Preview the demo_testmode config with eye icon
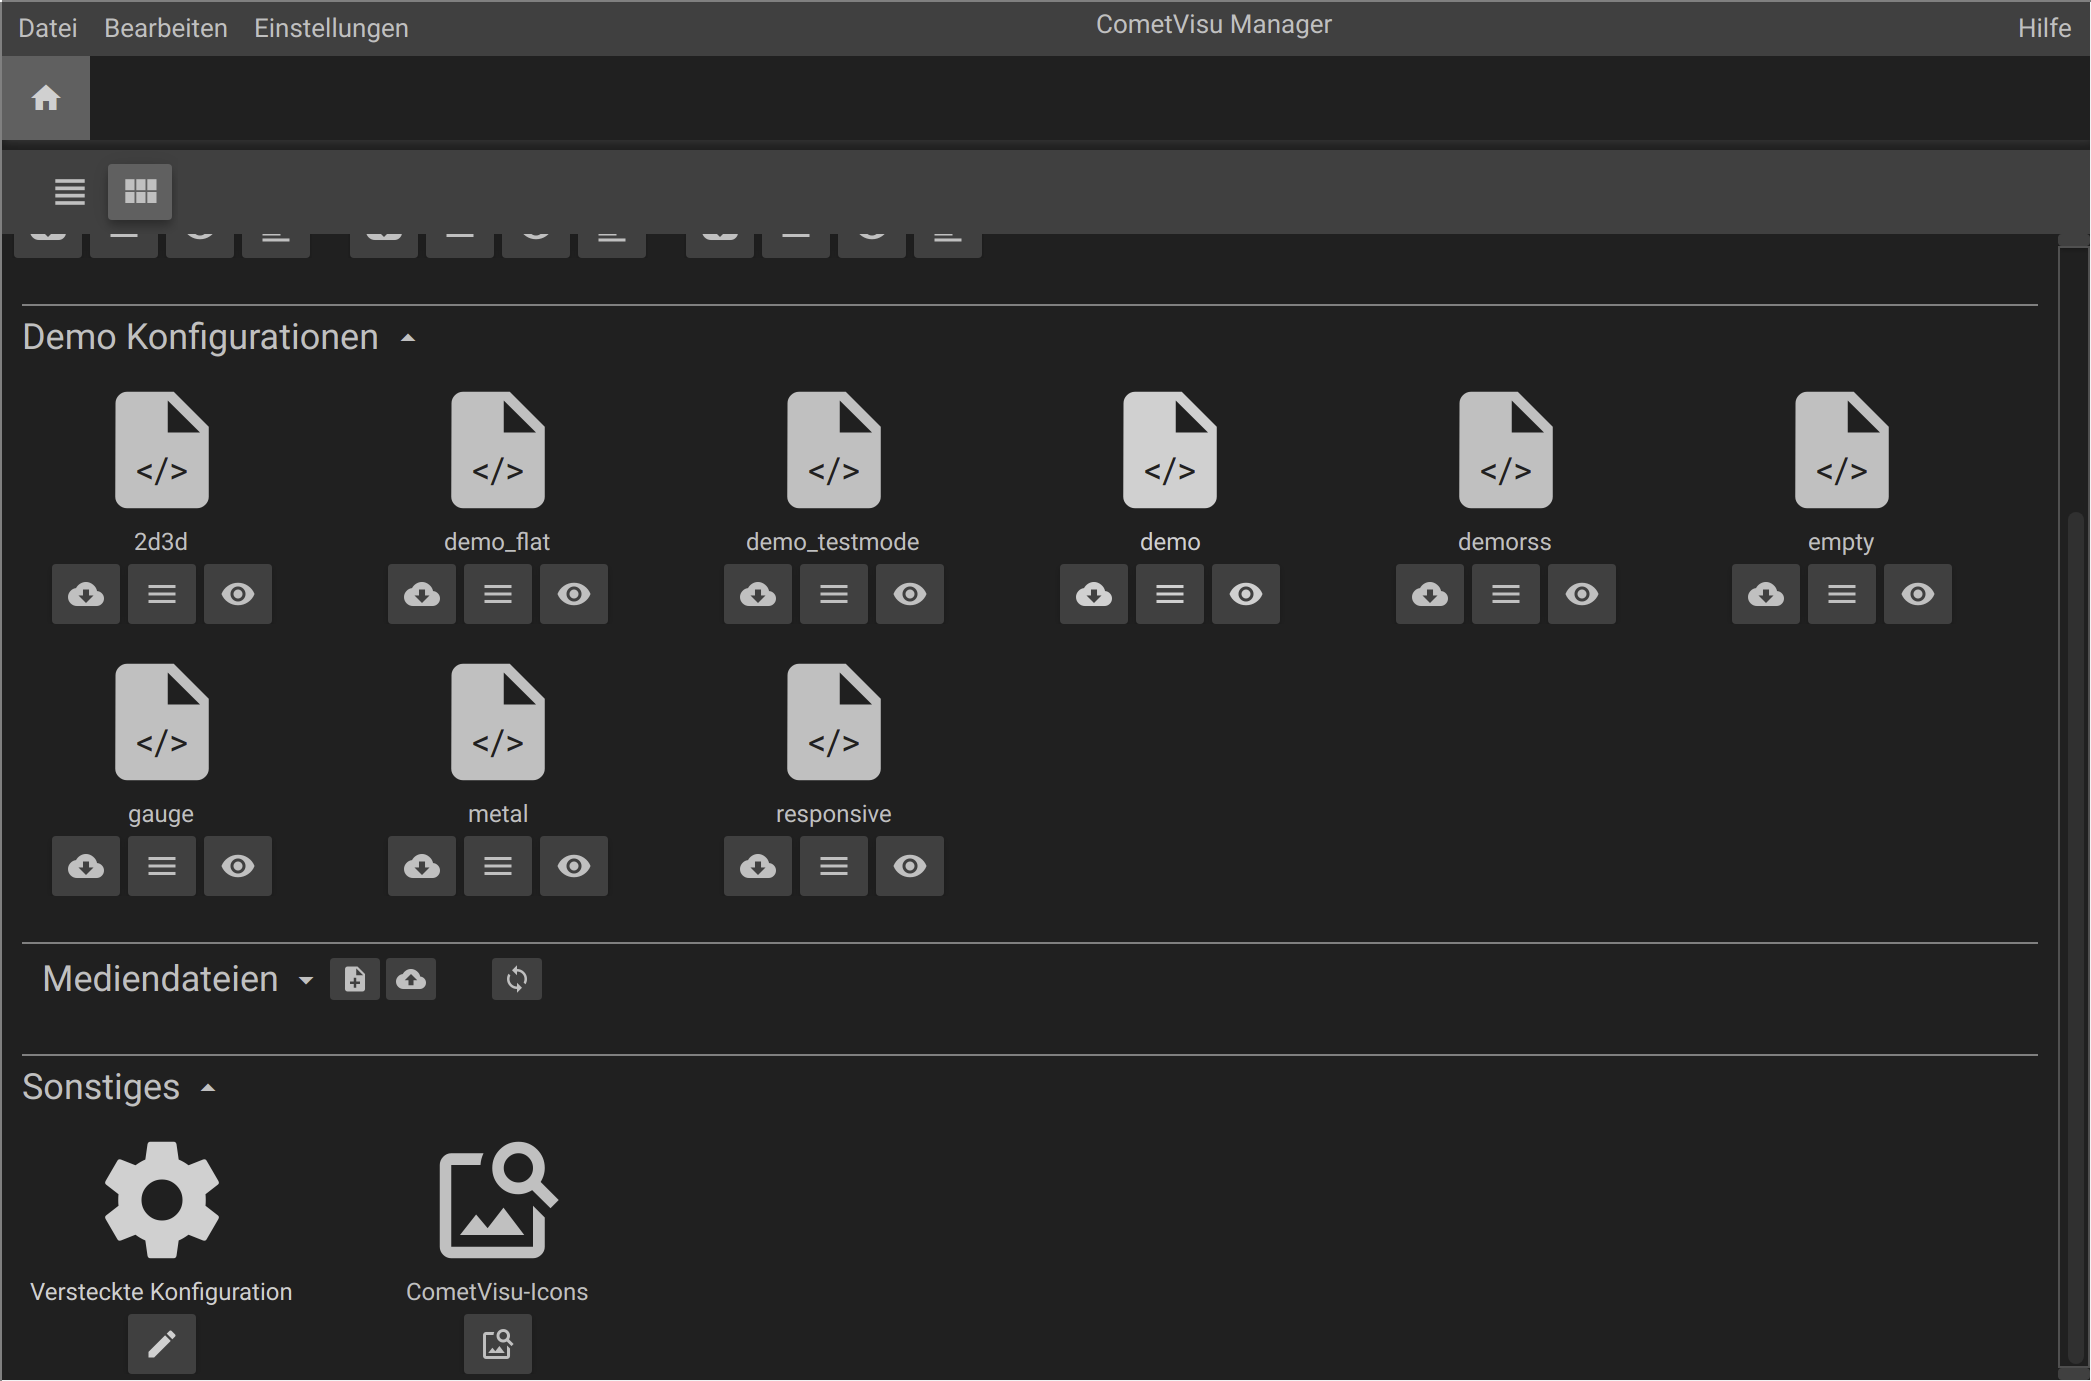The width and height of the screenshot is (2091, 1381). click(x=910, y=594)
